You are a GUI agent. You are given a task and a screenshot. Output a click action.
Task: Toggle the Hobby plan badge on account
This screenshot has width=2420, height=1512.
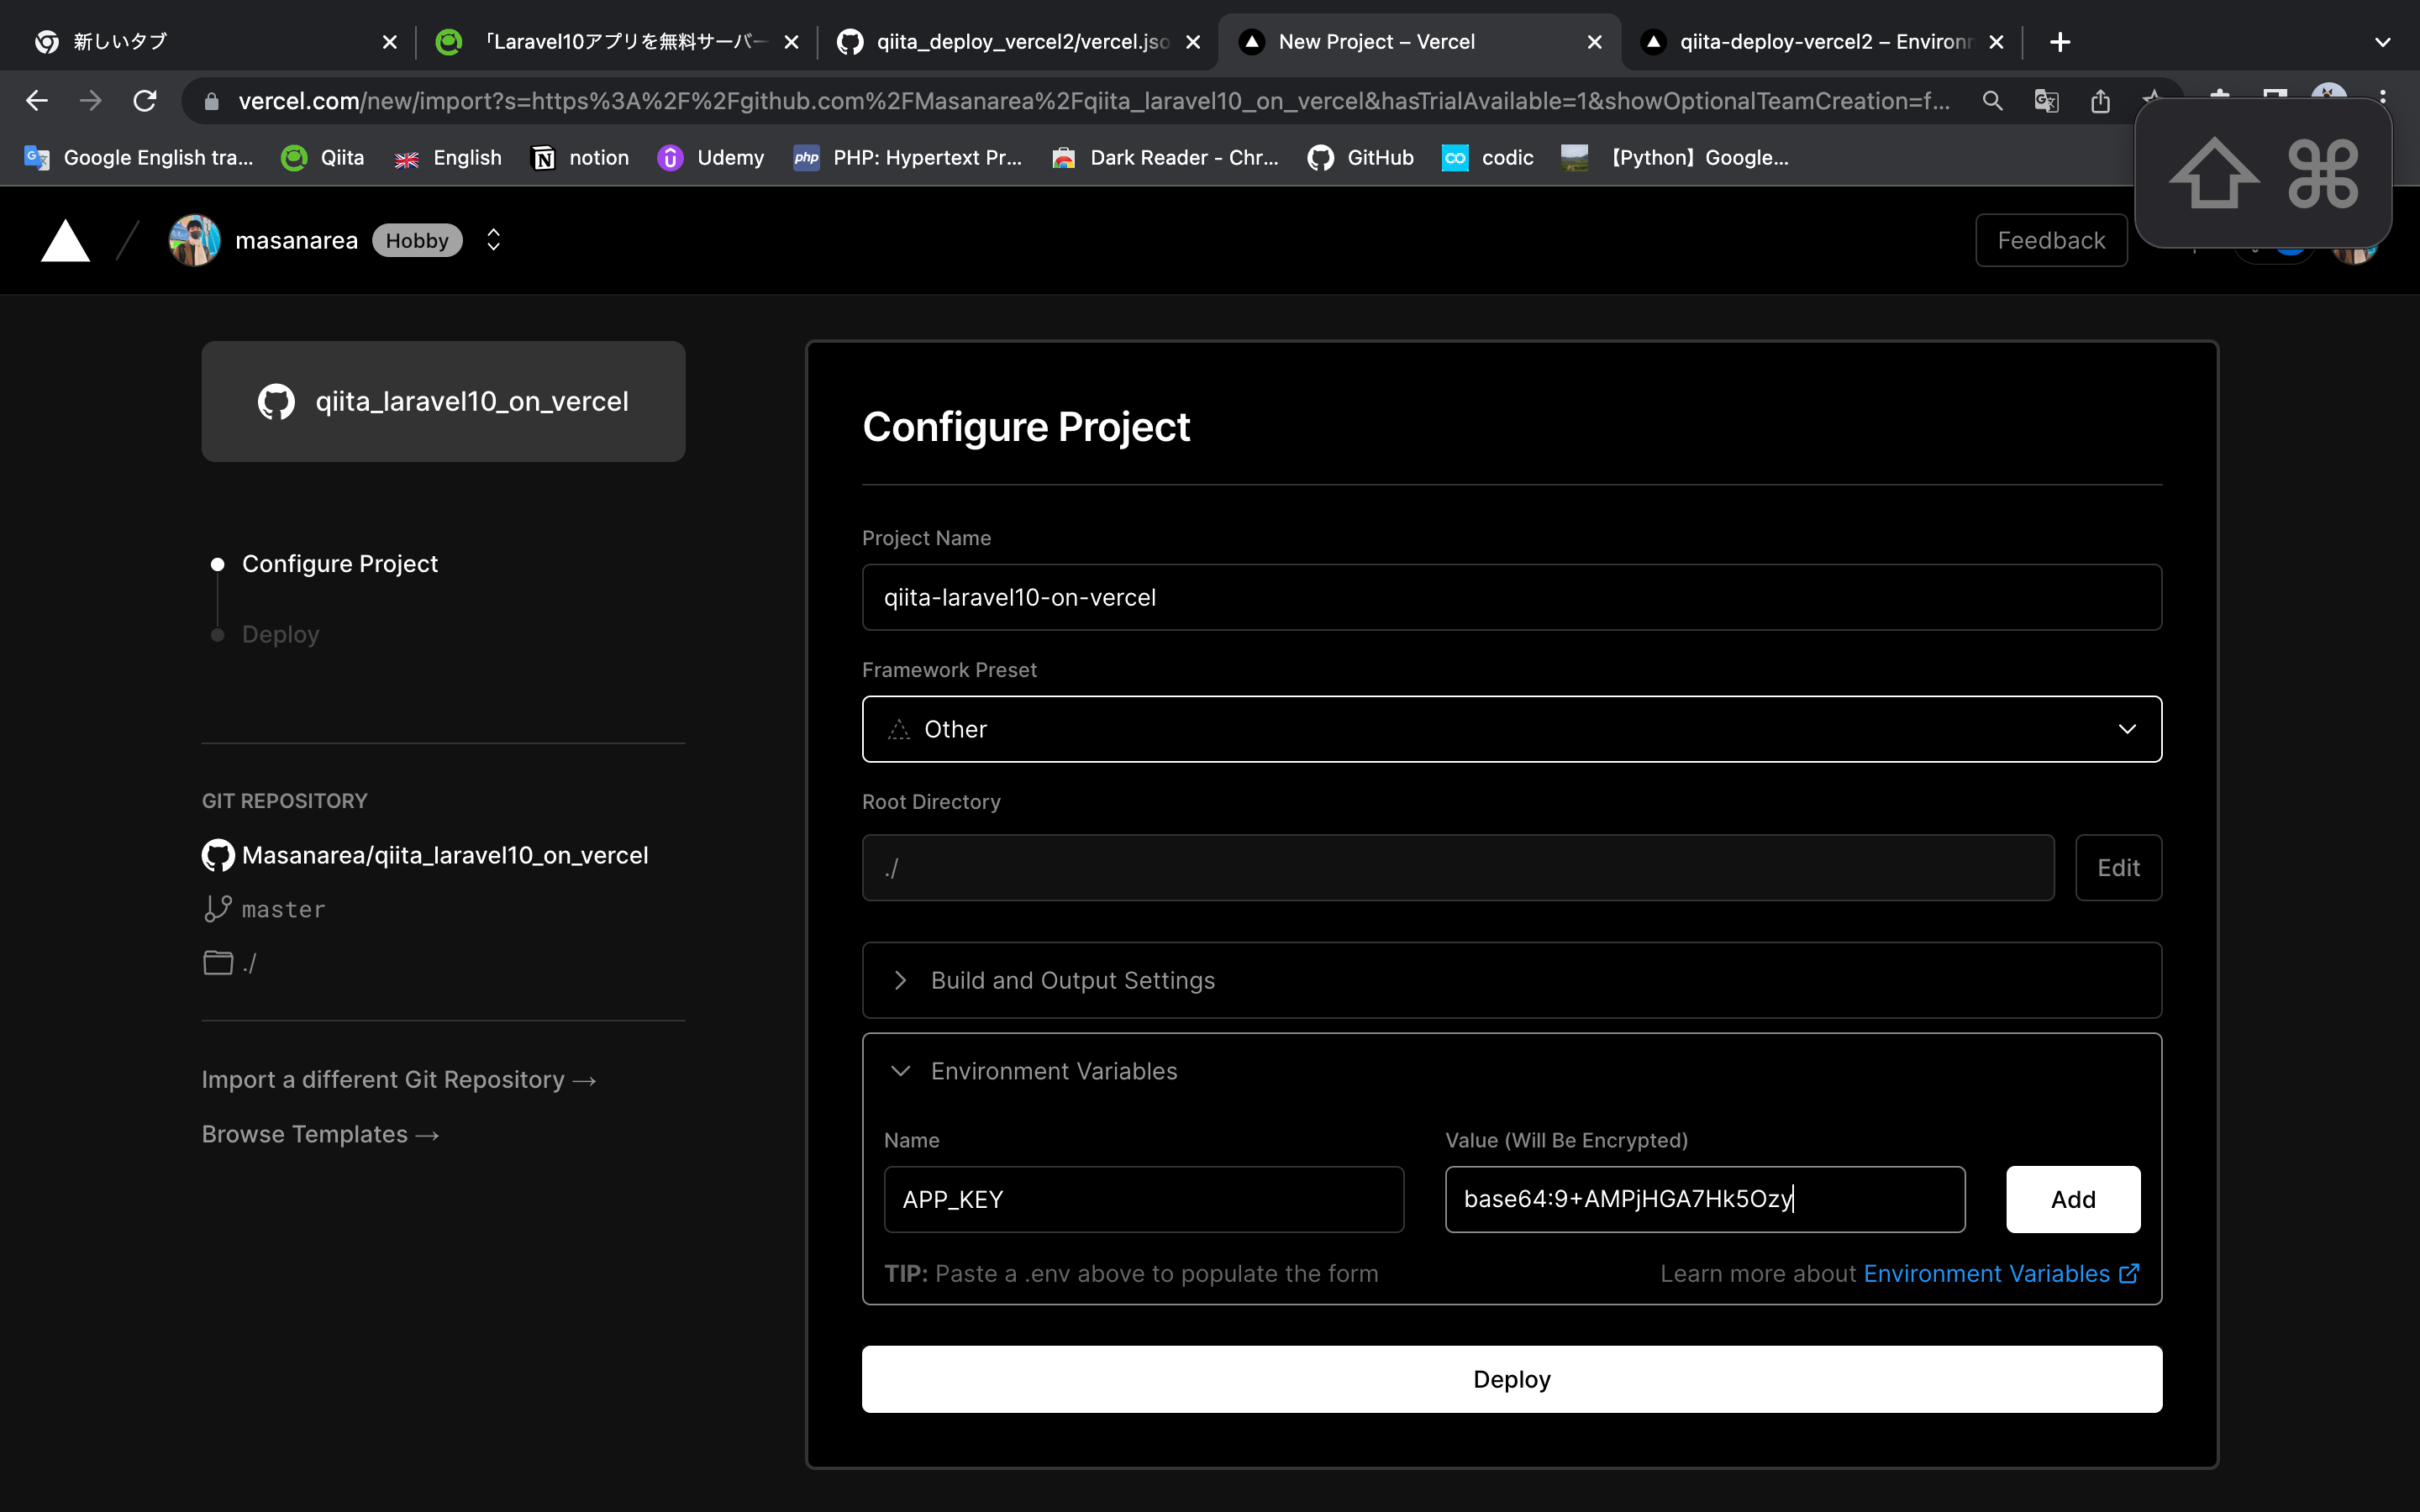(418, 240)
